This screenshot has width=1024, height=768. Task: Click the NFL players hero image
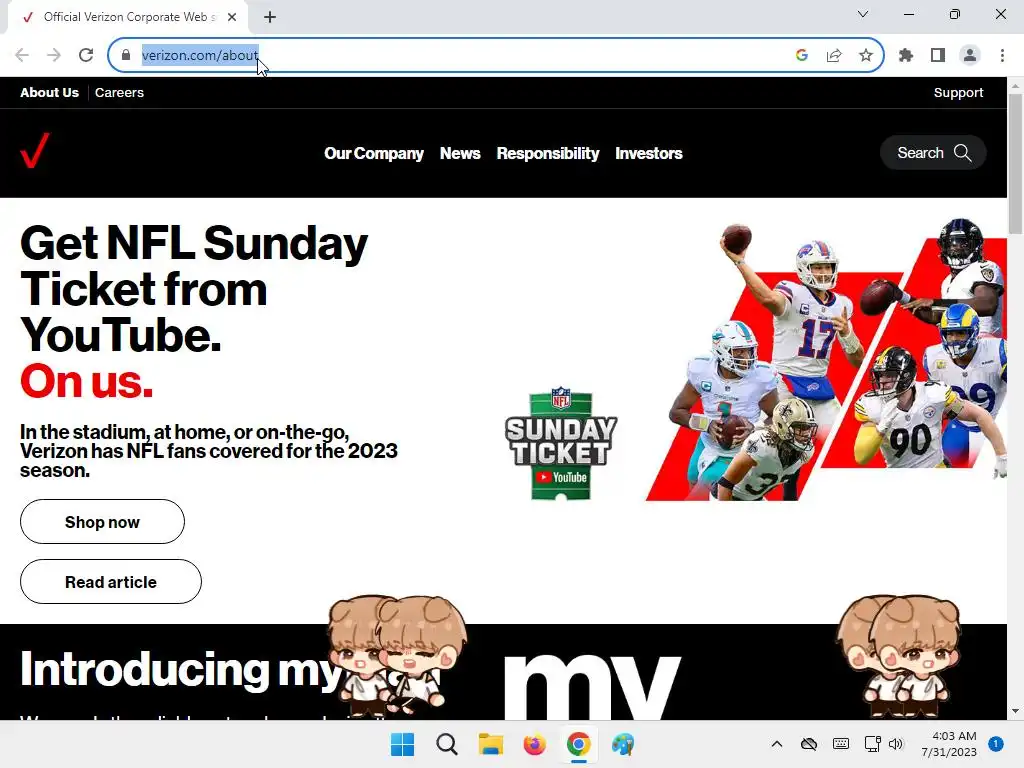(827, 360)
